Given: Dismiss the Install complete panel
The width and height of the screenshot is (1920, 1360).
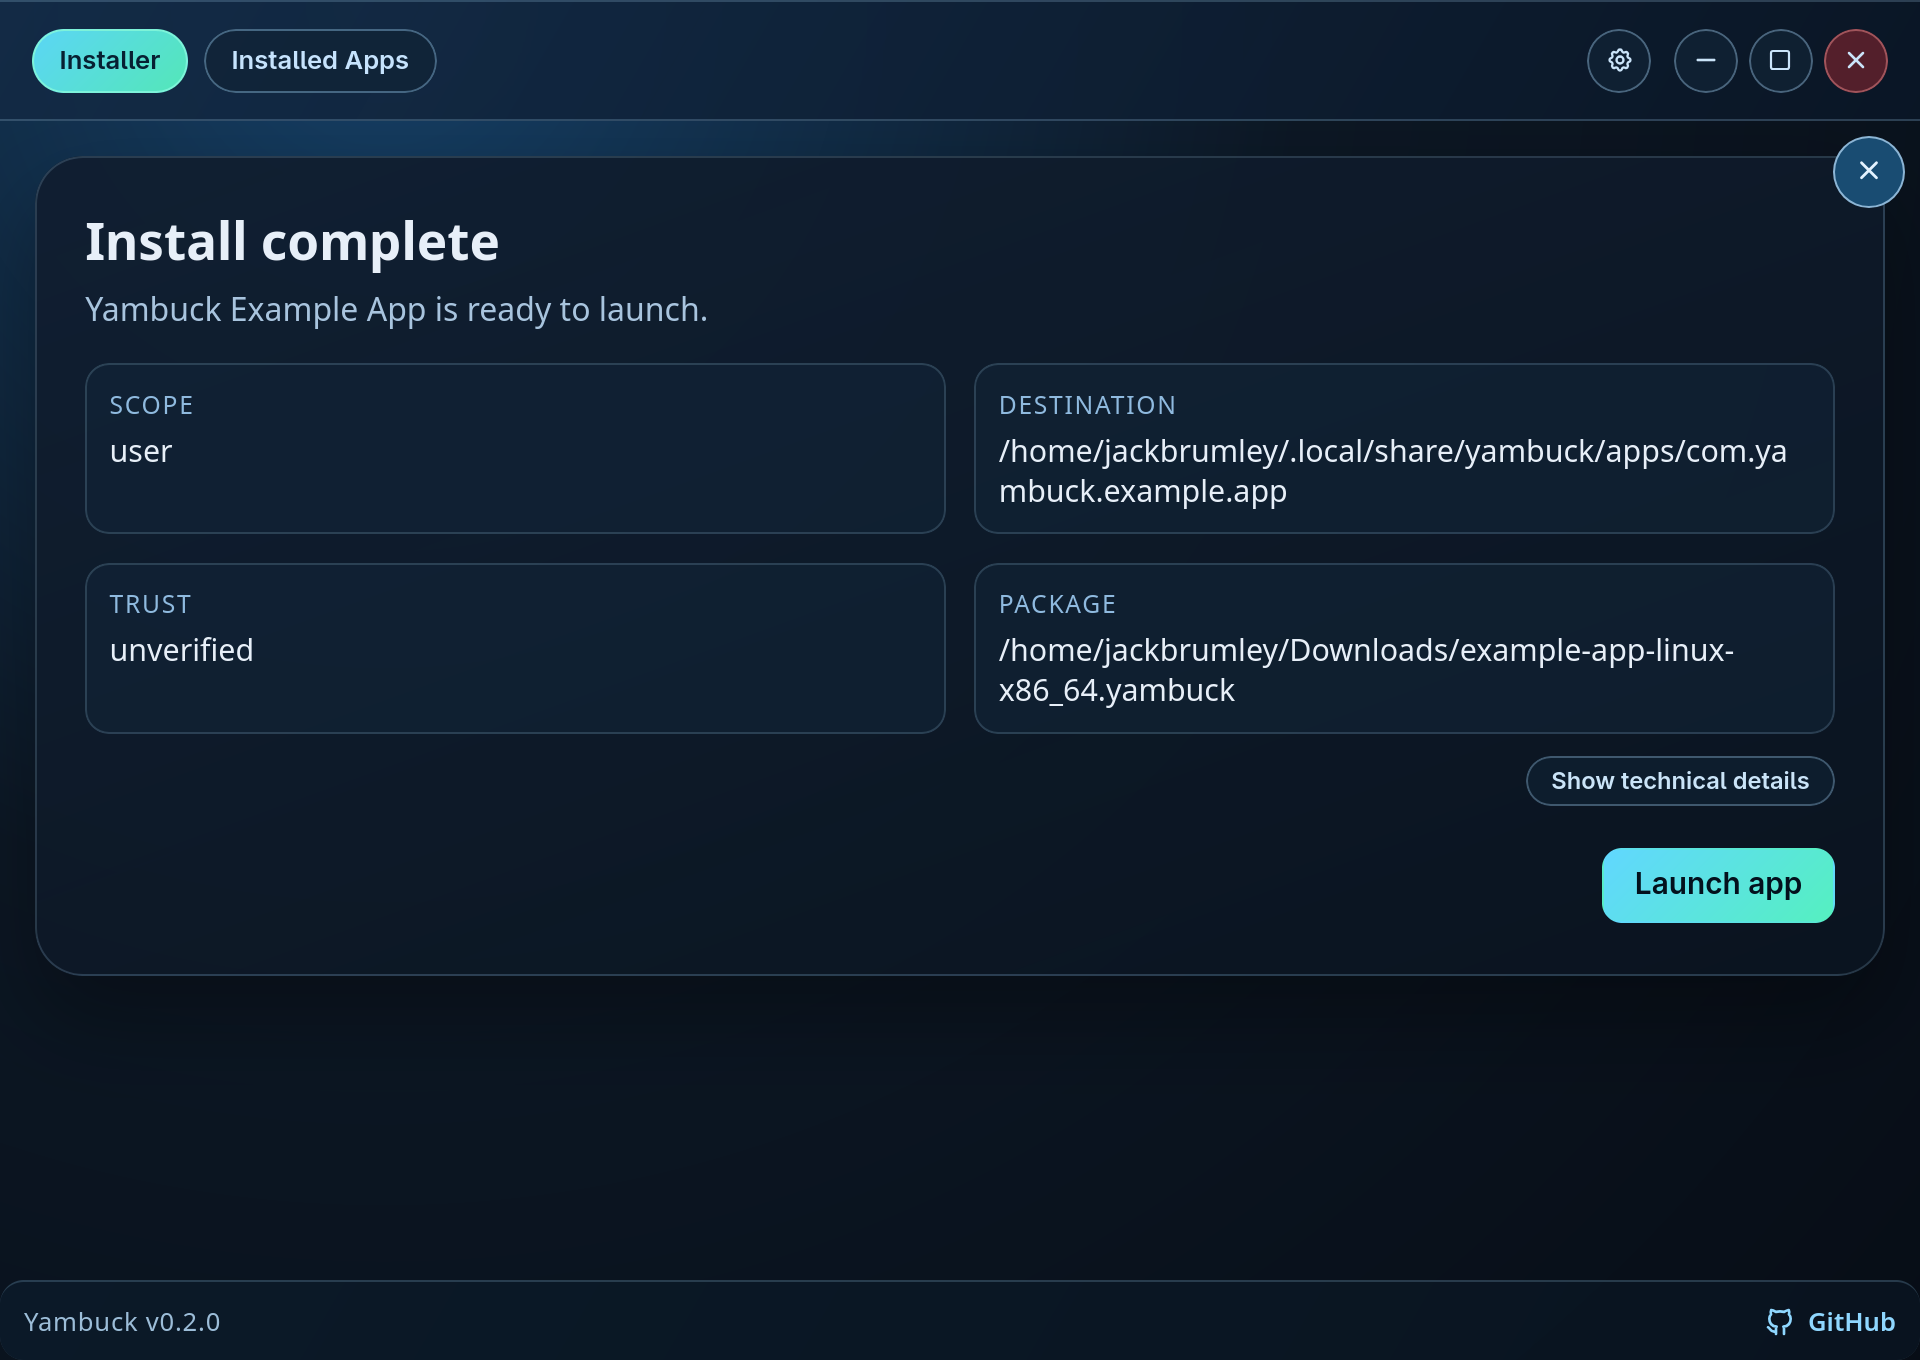Looking at the screenshot, I should click(1868, 172).
